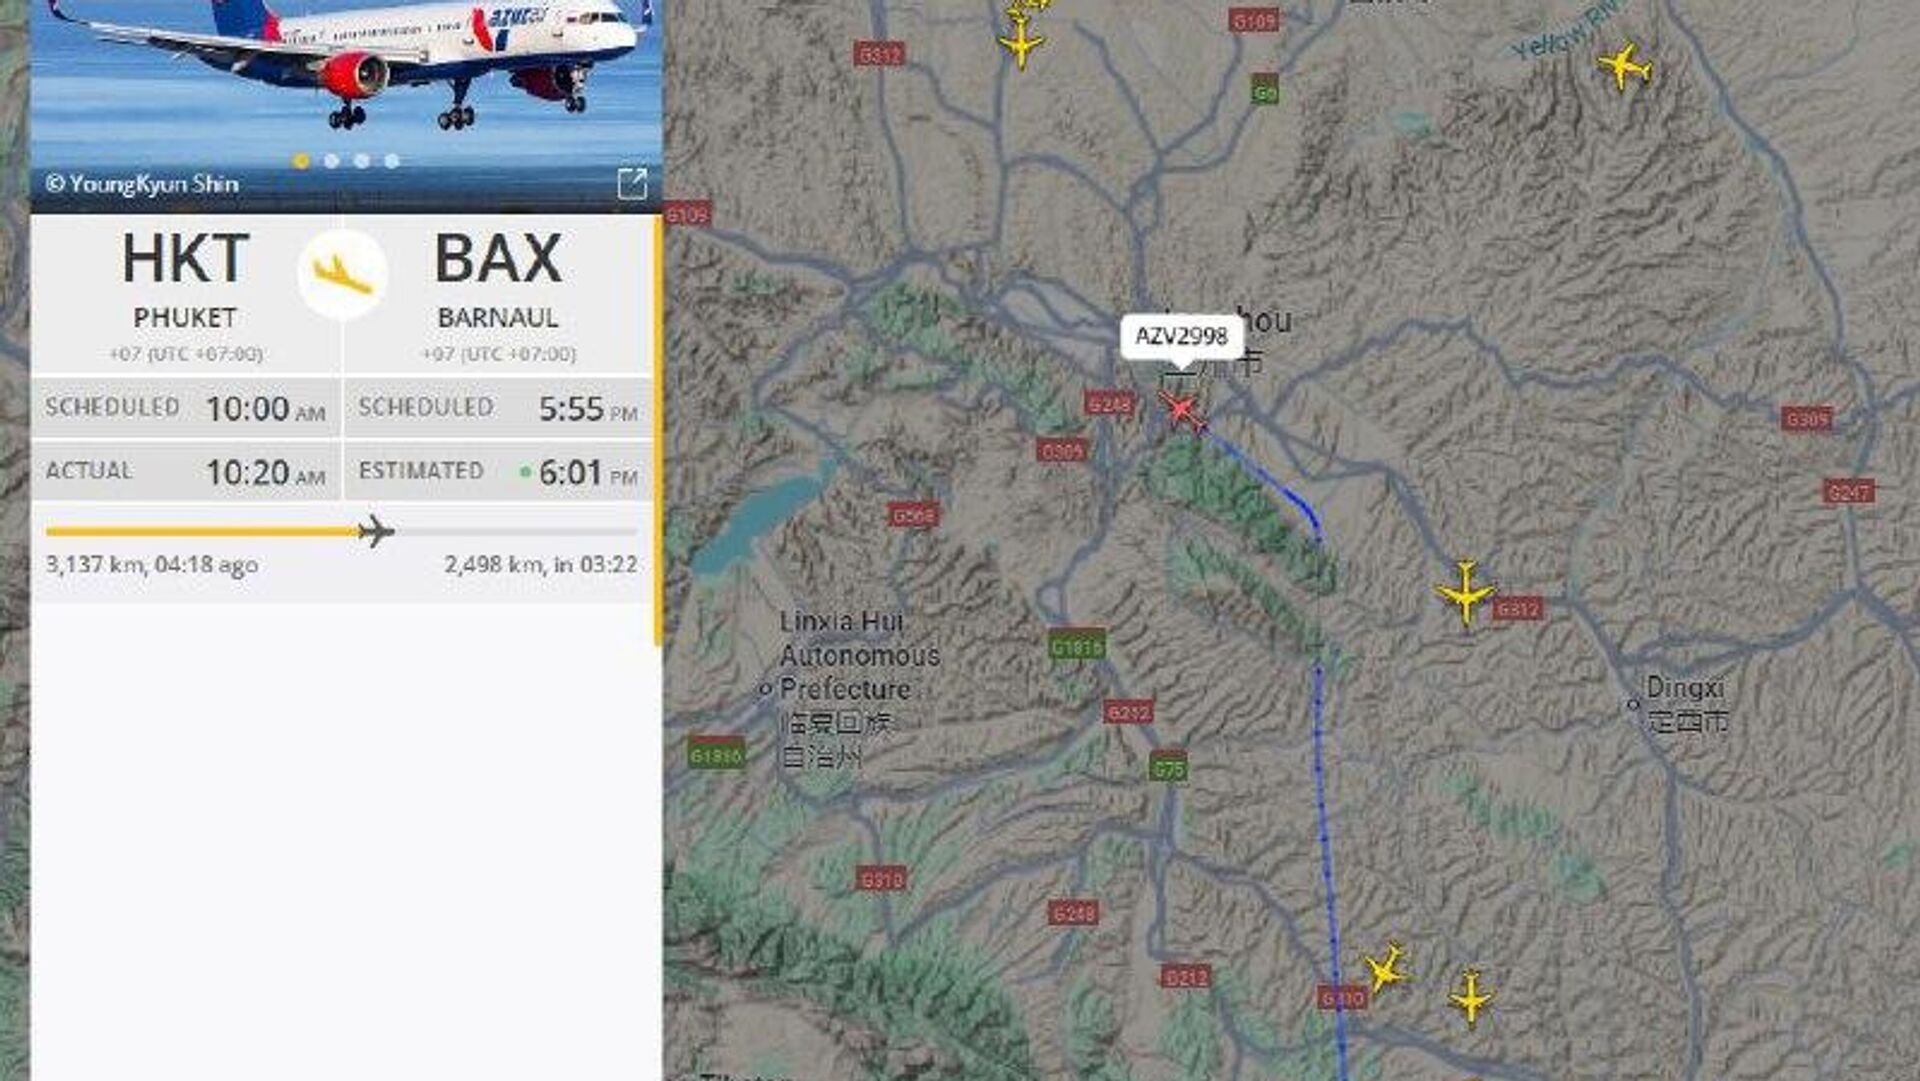Click the AZV2998 callsign label
Viewport: 1920px width, 1081px height.
pyautogui.click(x=1181, y=336)
